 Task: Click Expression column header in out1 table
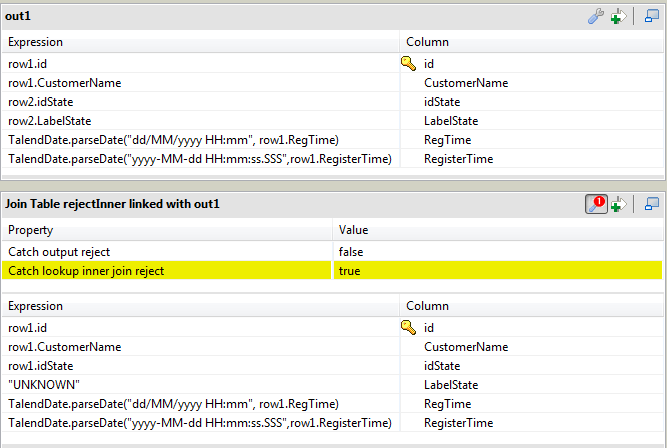tap(200, 42)
